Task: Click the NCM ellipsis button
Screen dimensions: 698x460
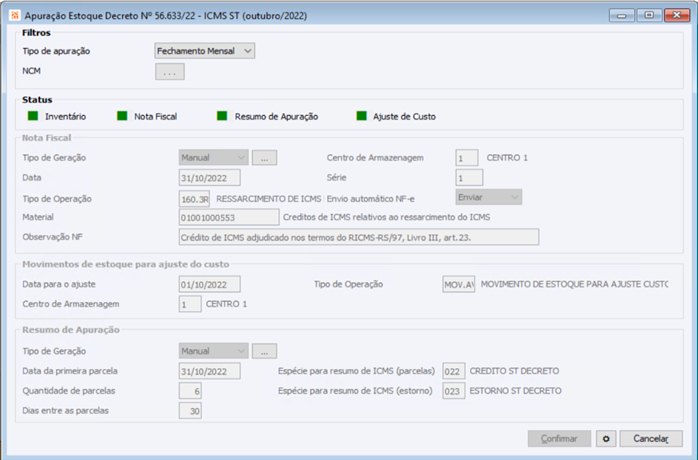Action: tap(170, 72)
